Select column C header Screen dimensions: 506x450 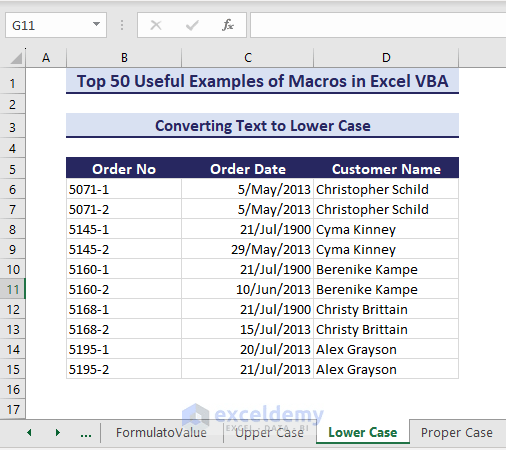248,58
